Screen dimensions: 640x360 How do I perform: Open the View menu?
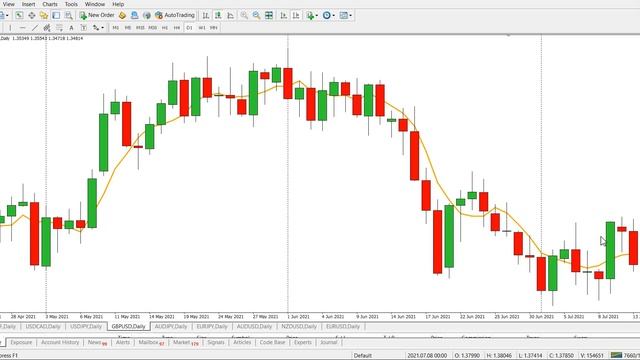pyautogui.click(x=8, y=4)
